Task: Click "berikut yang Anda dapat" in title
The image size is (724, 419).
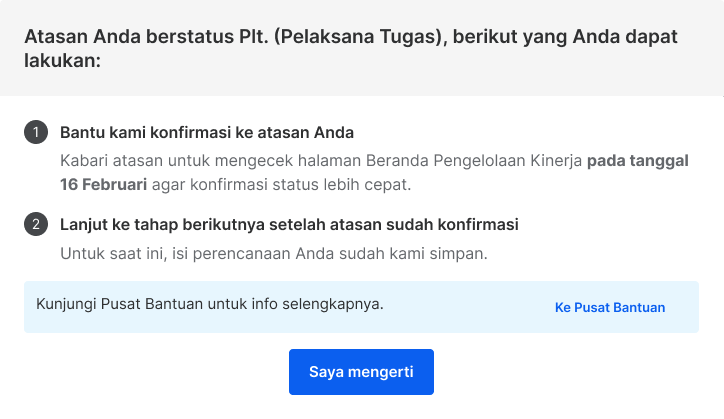Action: [x=565, y=36]
